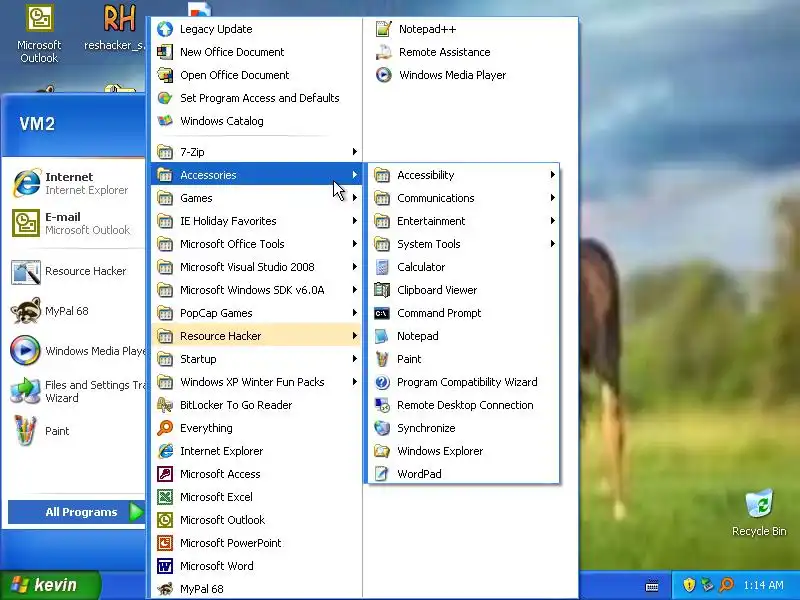
Task: Open Microsoft PowerPoint icon
Action: point(164,542)
